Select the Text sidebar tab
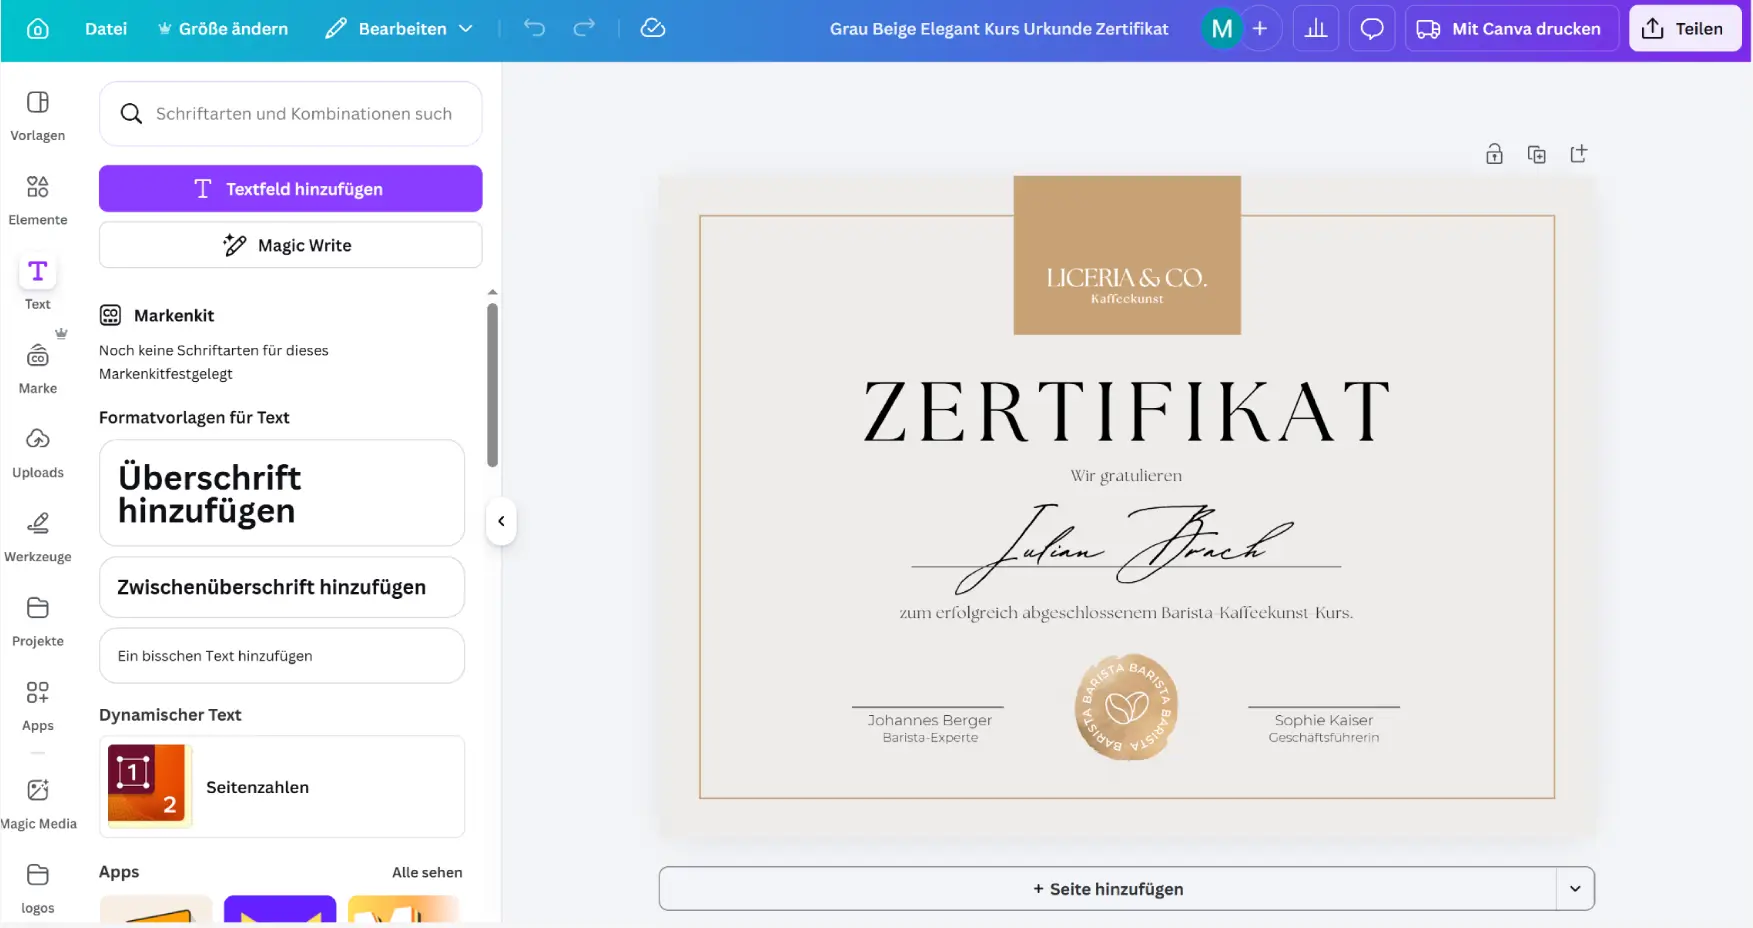Screen dimensions: 1753x928 point(38,284)
